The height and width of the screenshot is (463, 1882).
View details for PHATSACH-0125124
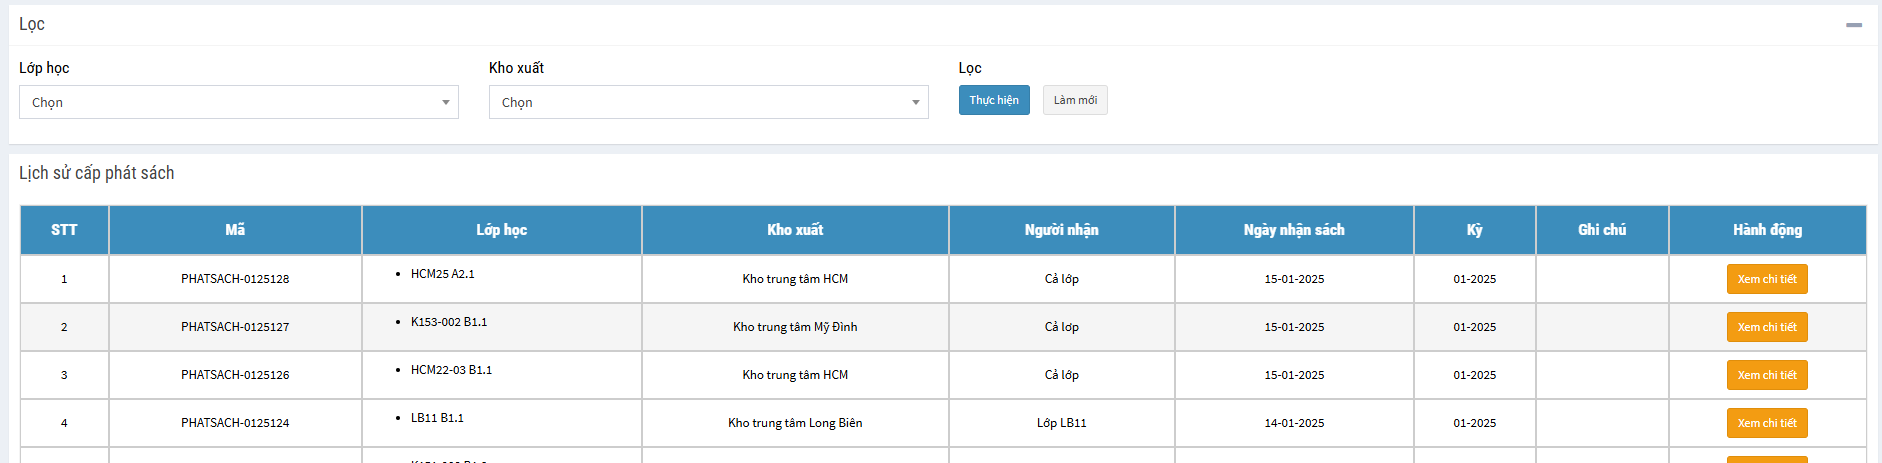1766,423
